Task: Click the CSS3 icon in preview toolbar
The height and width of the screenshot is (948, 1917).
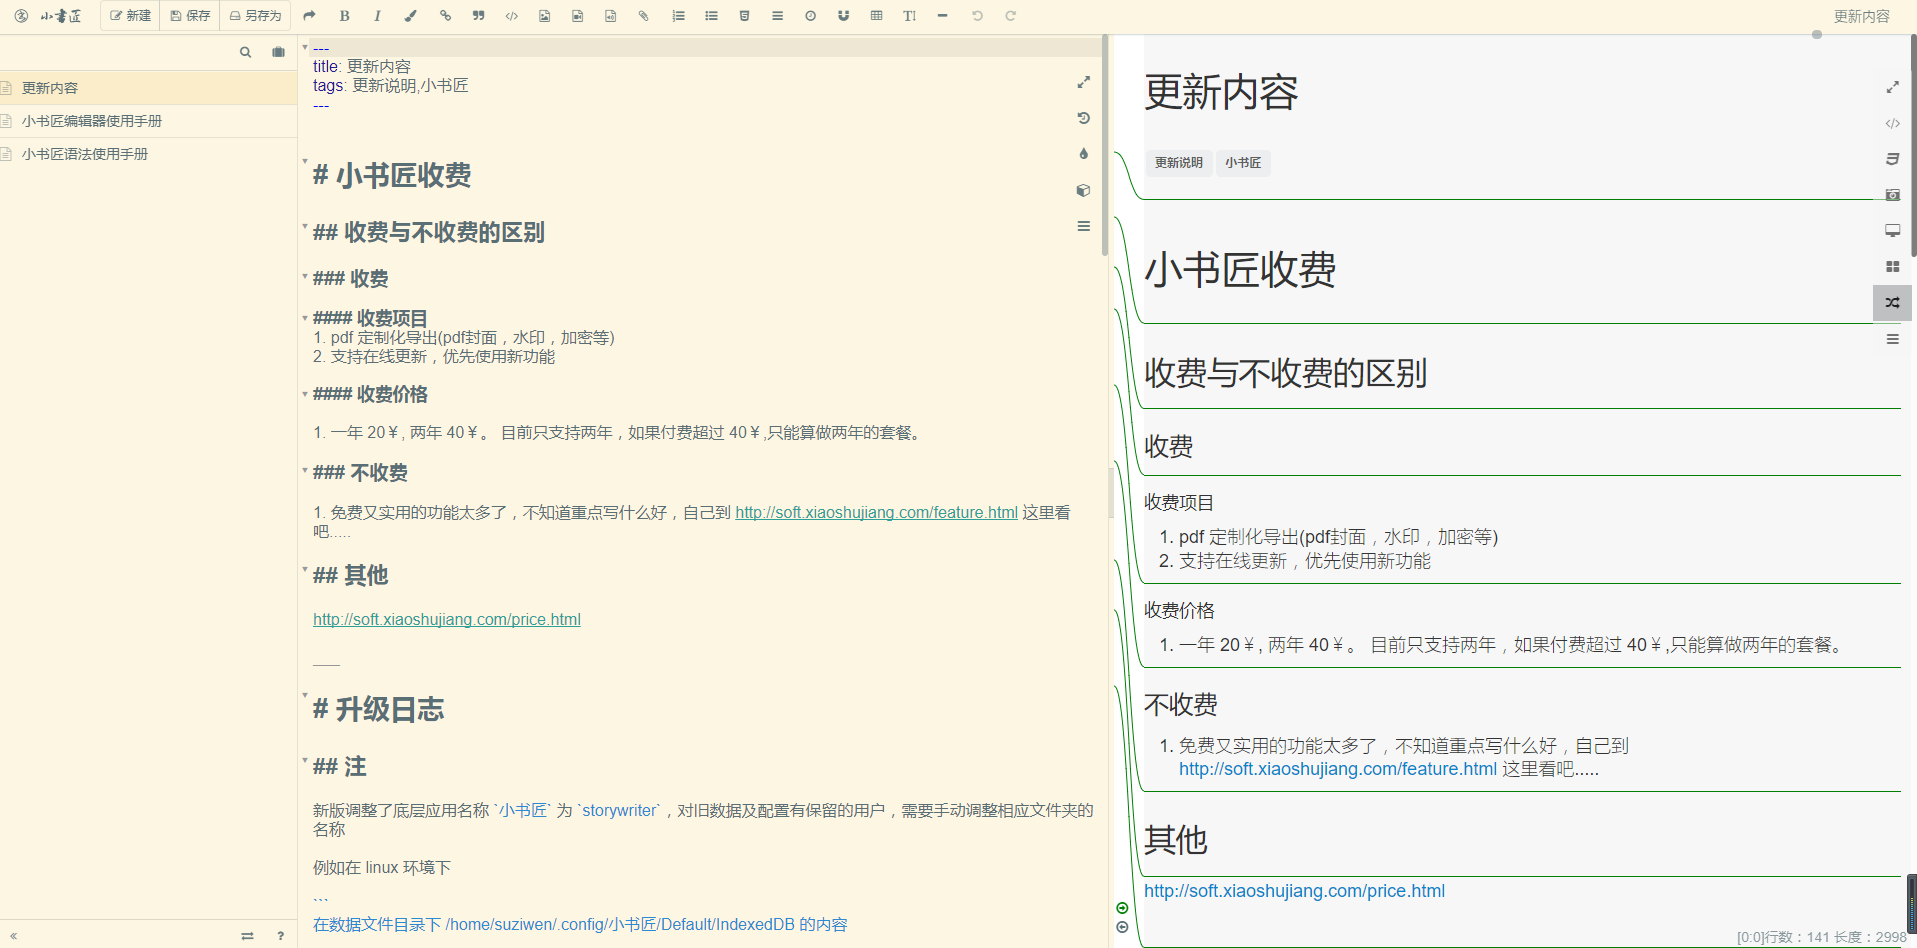Action: pyautogui.click(x=1892, y=159)
